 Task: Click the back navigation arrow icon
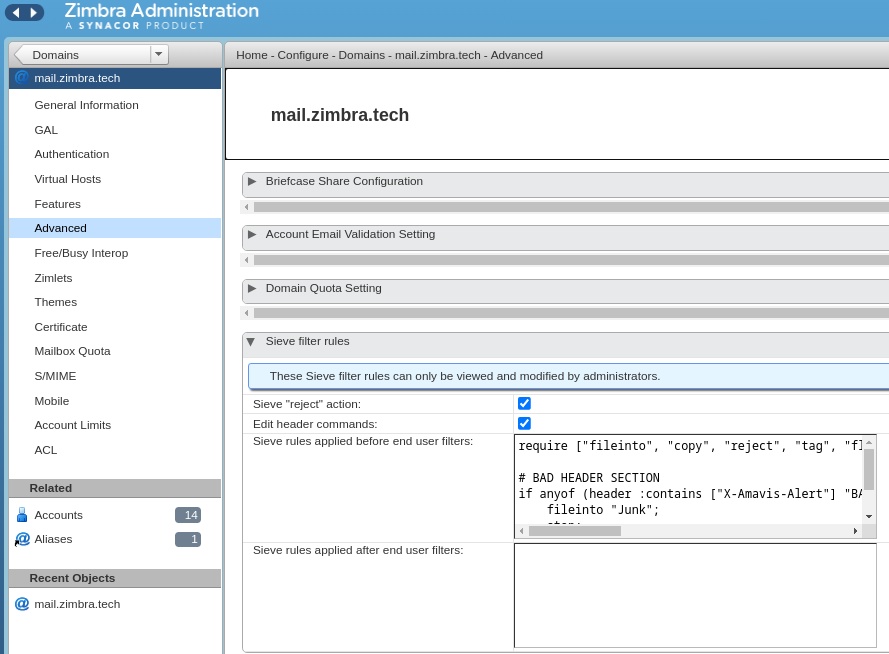pos(15,13)
